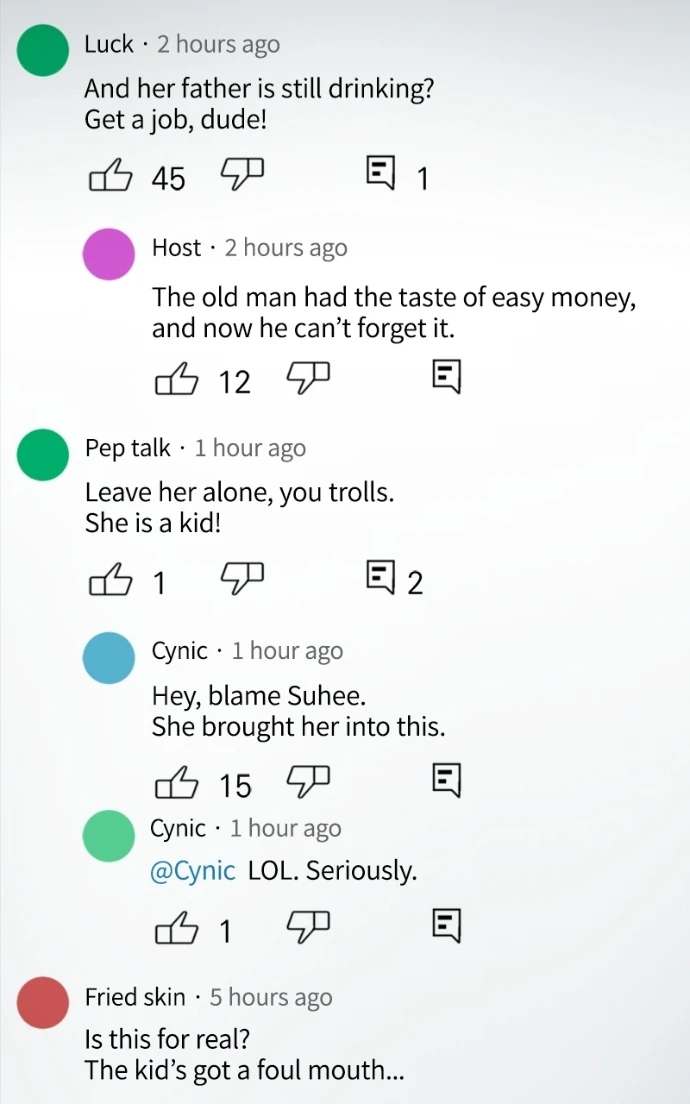Like Cynic's 'blame Suhee' reply

[x=177, y=784]
